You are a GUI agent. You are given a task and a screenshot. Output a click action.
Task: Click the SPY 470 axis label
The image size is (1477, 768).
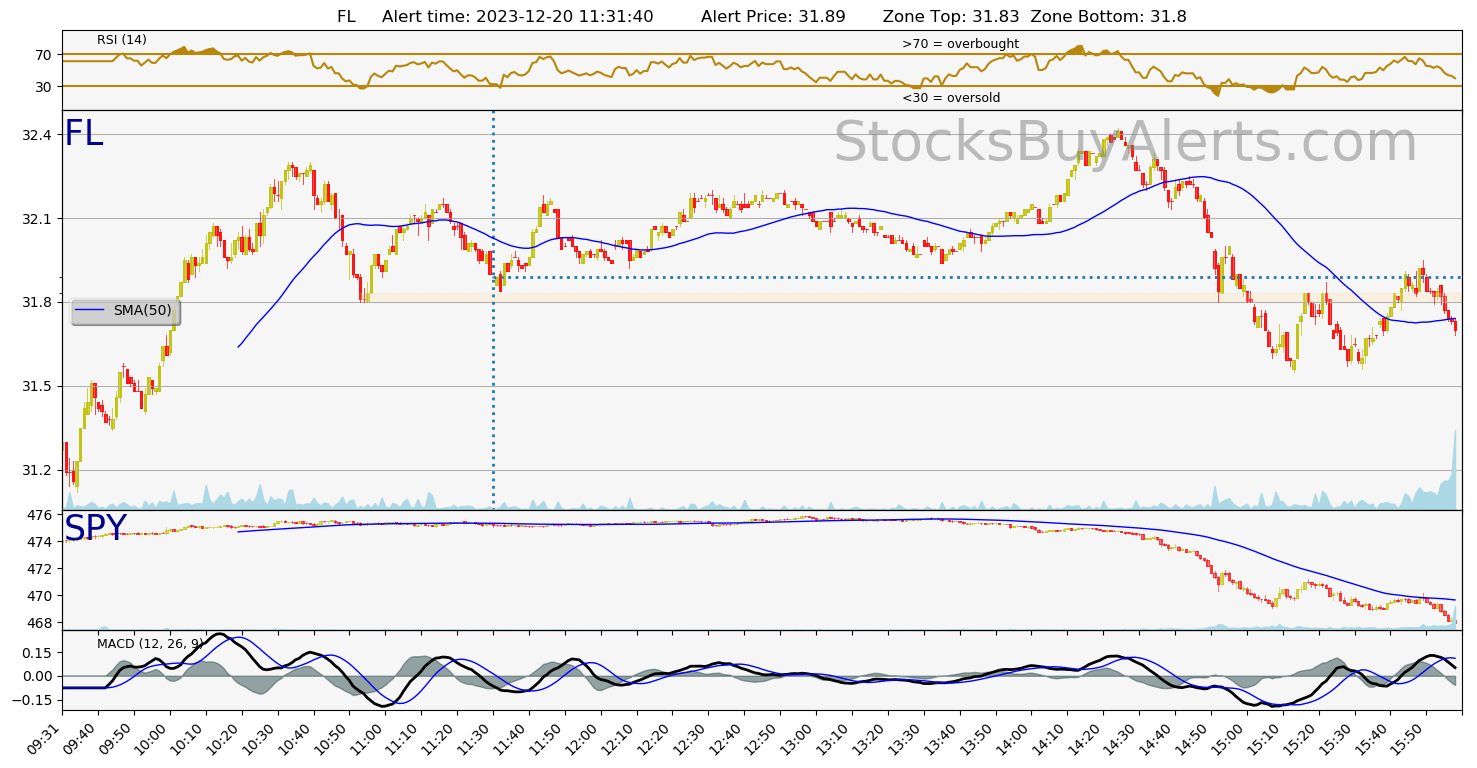tap(40, 596)
